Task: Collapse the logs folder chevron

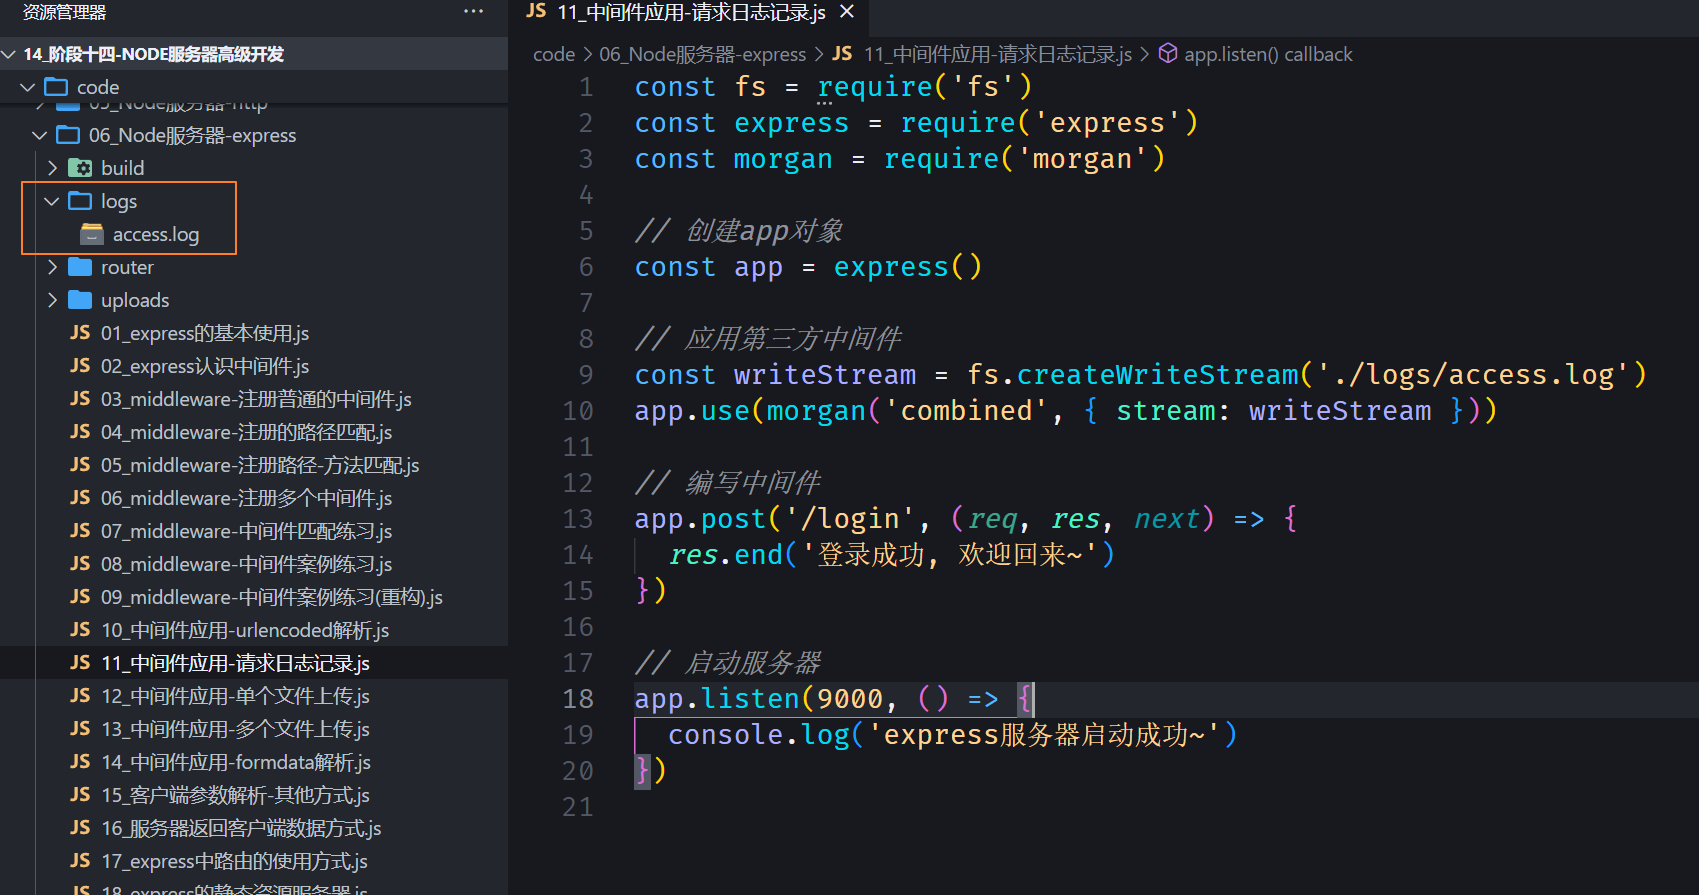Action: coord(52,201)
